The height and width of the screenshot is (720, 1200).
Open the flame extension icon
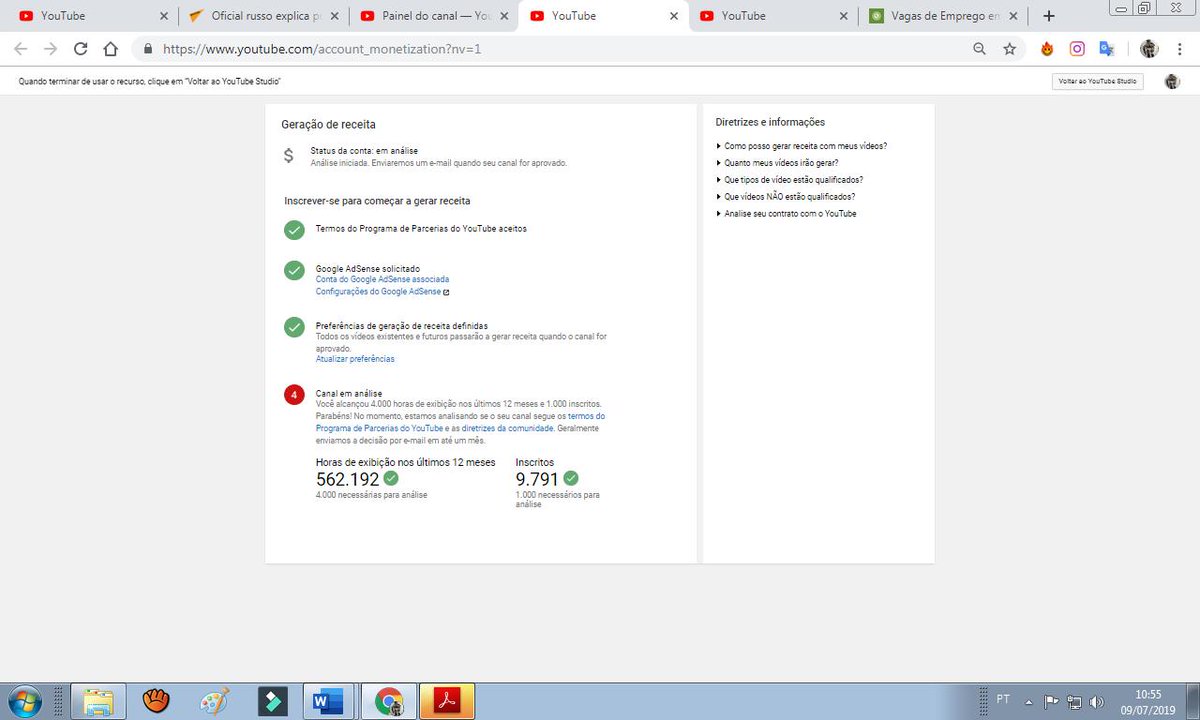[1048, 48]
